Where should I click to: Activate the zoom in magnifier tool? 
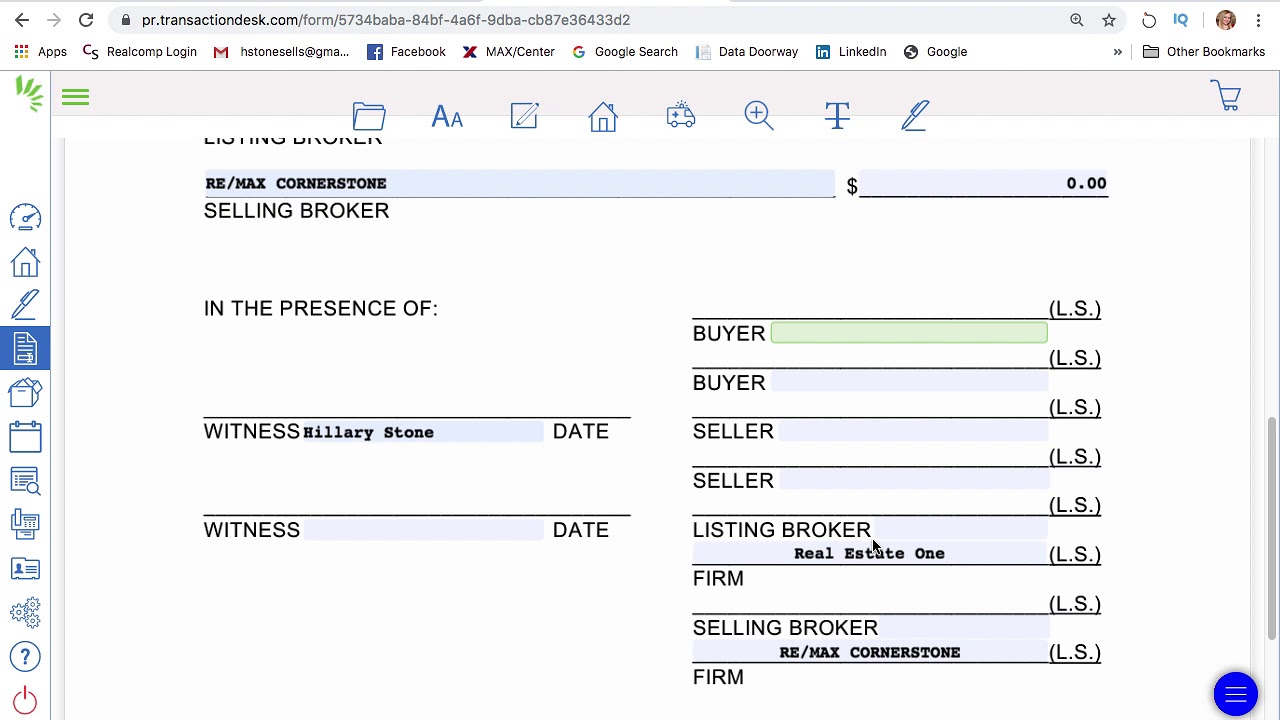[759, 116]
